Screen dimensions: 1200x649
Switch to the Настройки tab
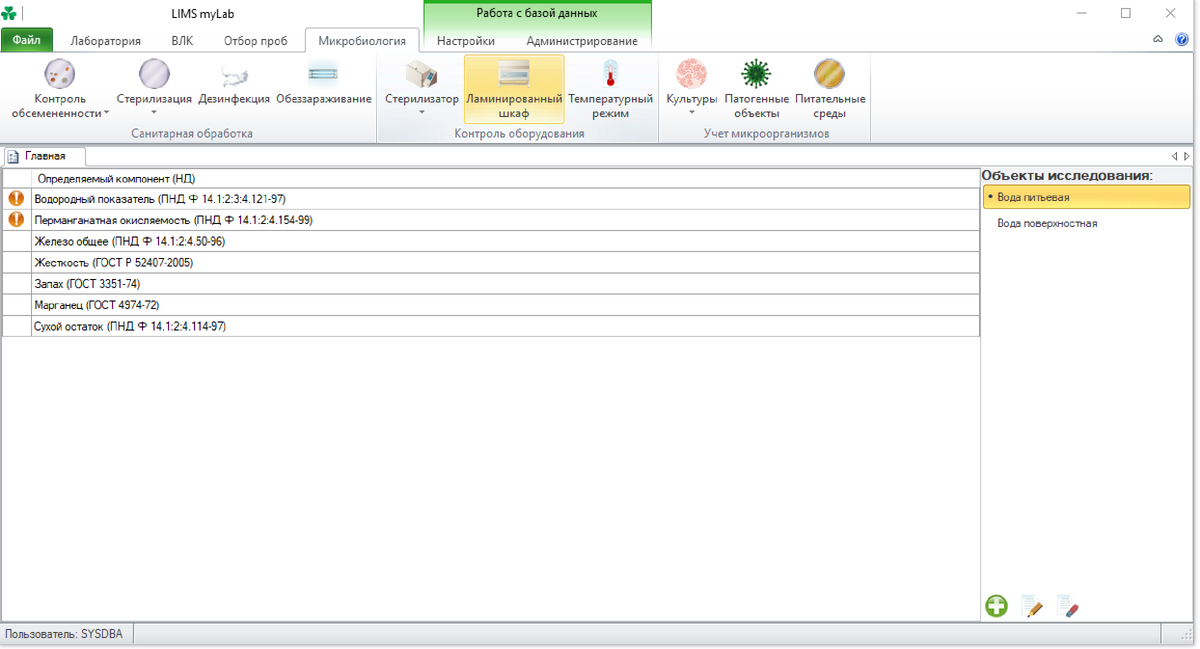(466, 41)
